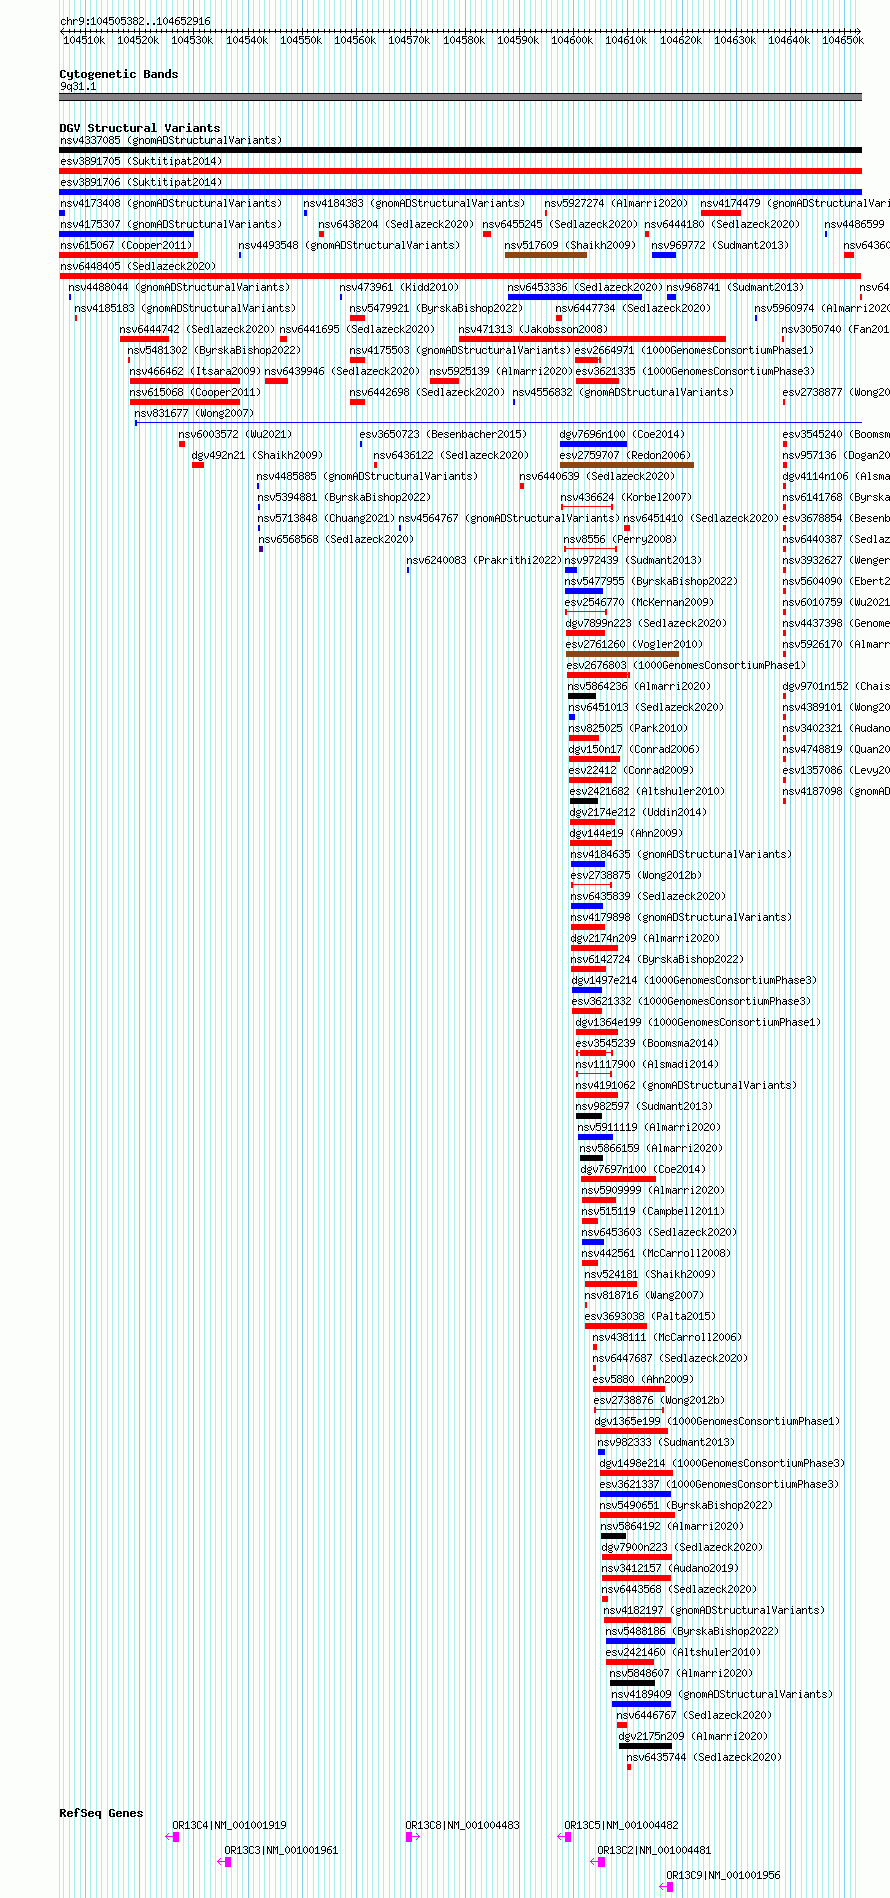Click esv2664971 (1000GenomesConsortiumPhase1) label

694,350
